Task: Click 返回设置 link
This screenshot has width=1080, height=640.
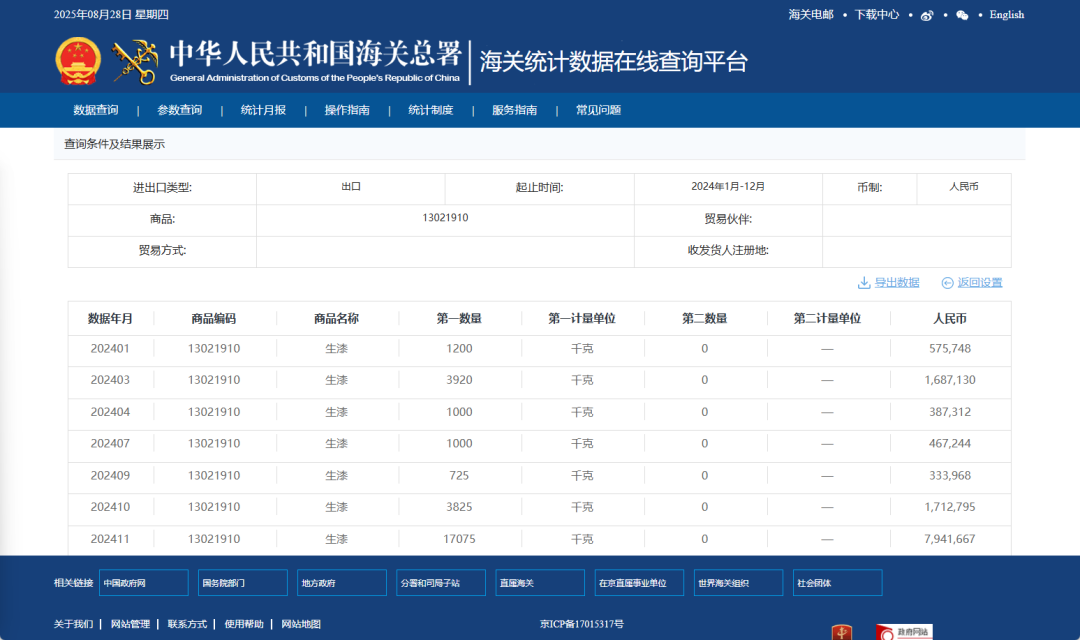Action: coord(979,283)
